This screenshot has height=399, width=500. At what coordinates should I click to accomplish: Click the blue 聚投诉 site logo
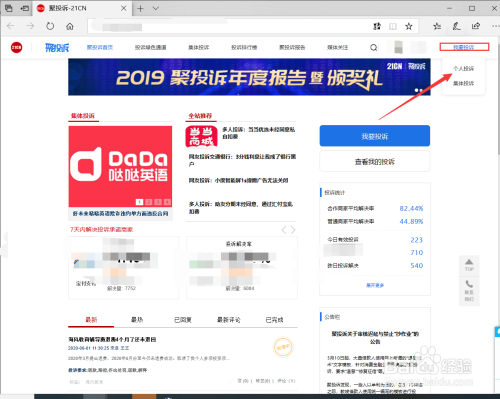pos(57,48)
